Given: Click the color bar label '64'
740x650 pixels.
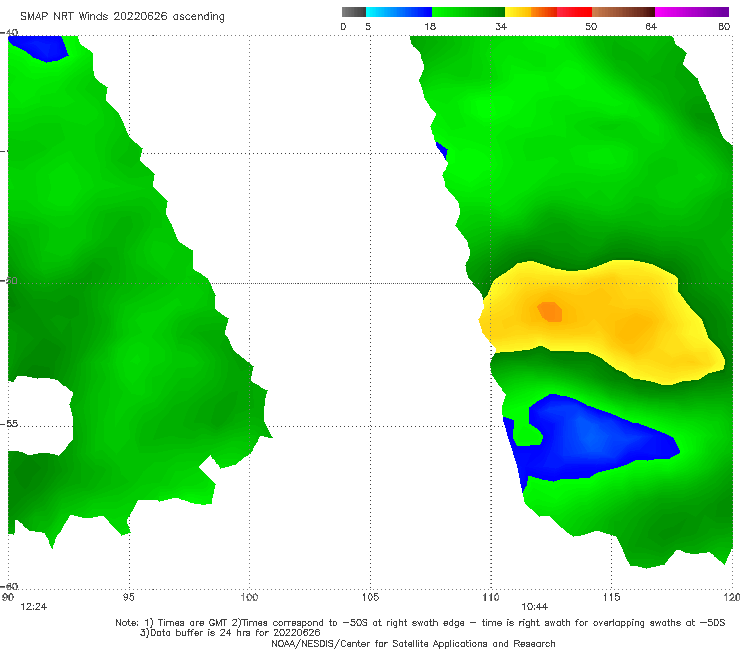Looking at the screenshot, I should tap(651, 27).
